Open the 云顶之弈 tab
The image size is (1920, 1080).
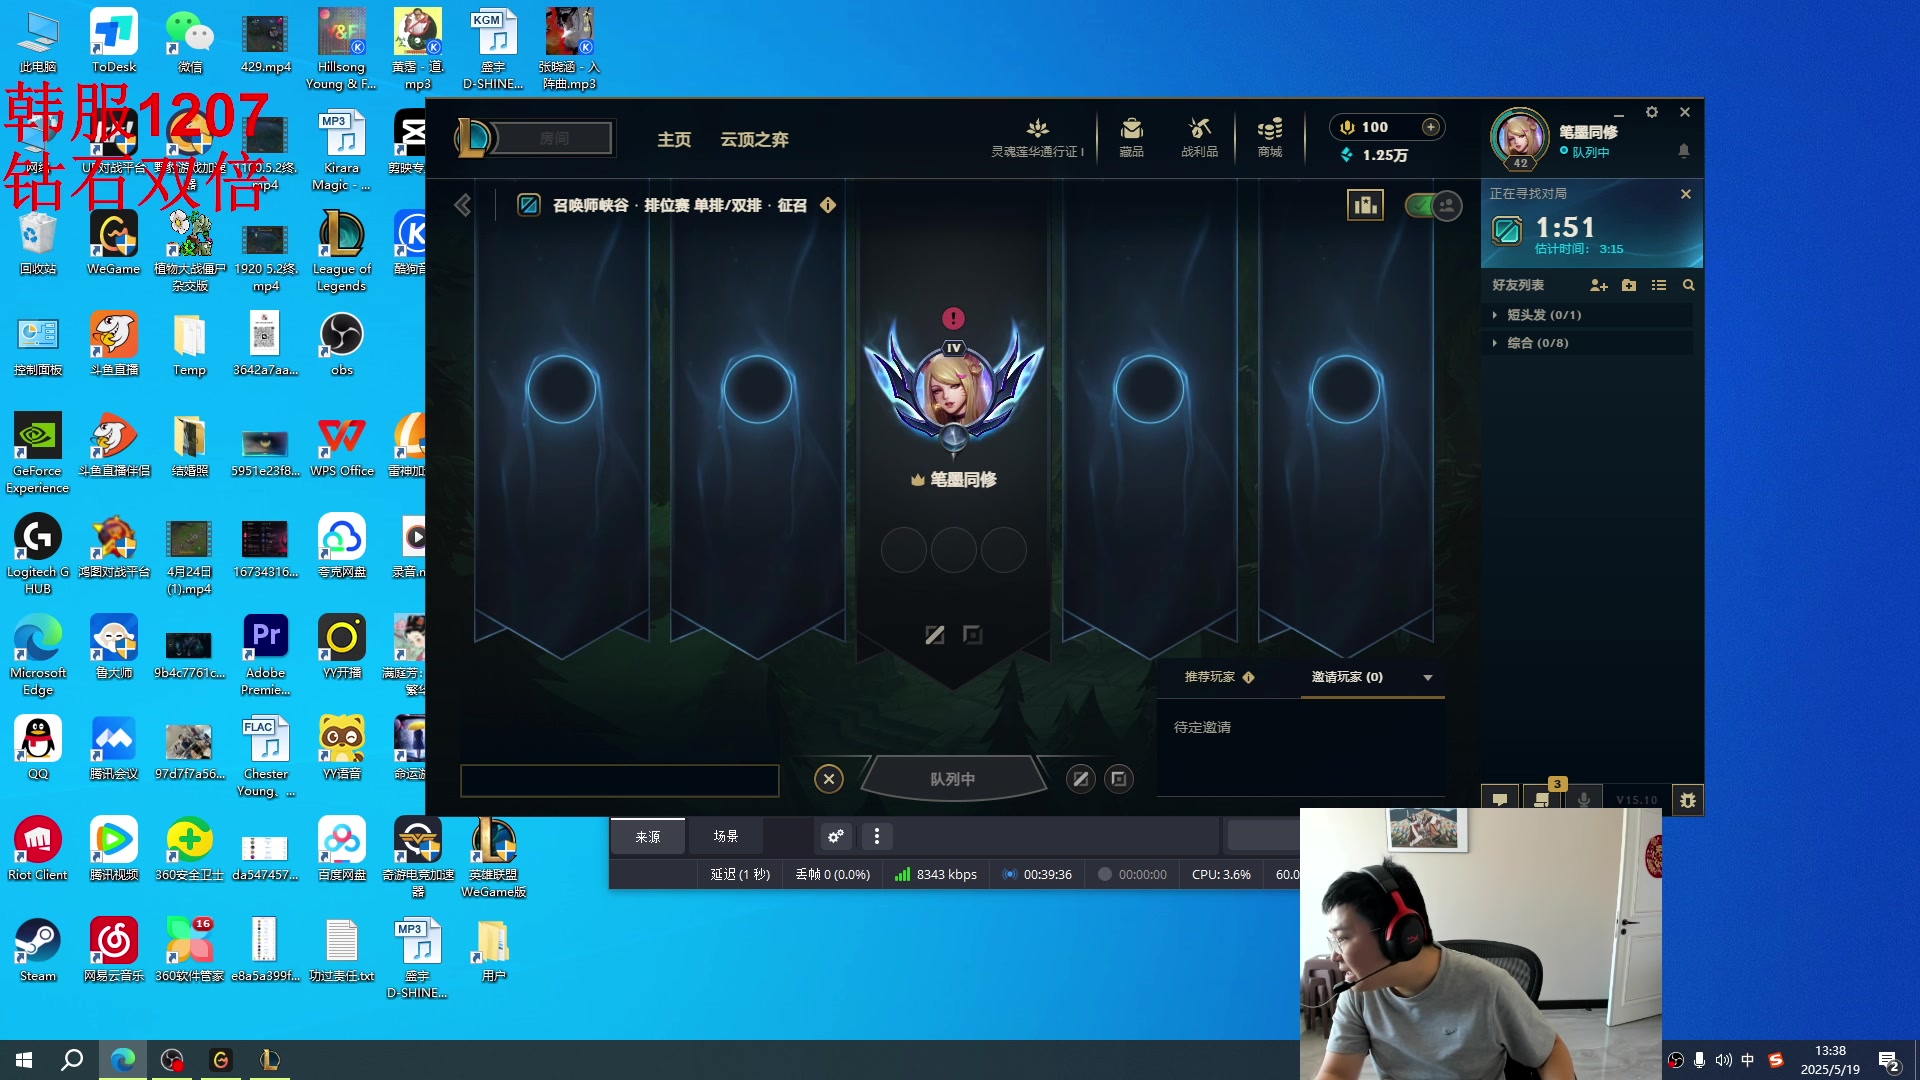[x=755, y=140]
